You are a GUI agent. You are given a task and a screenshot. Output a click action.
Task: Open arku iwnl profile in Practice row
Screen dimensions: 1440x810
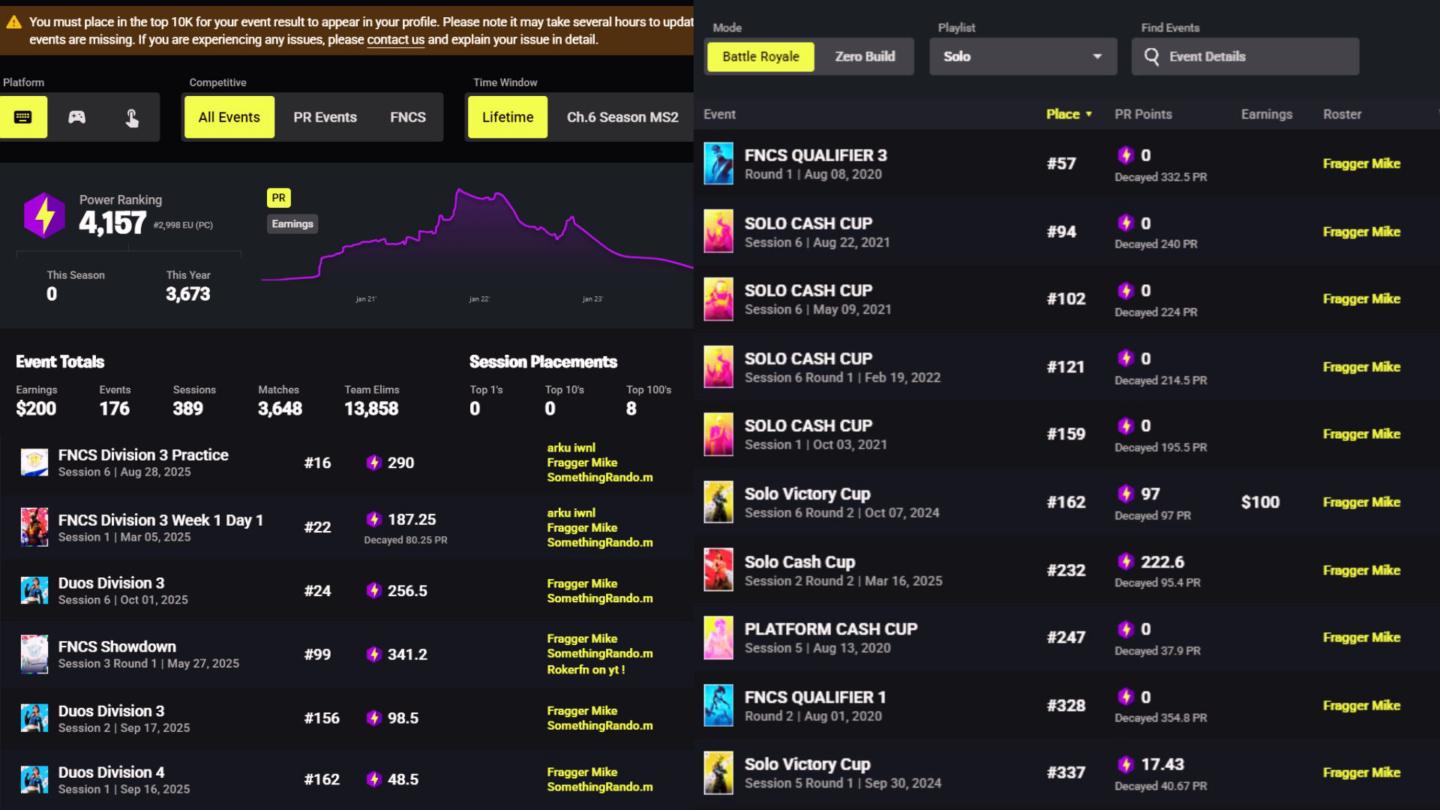click(571, 448)
